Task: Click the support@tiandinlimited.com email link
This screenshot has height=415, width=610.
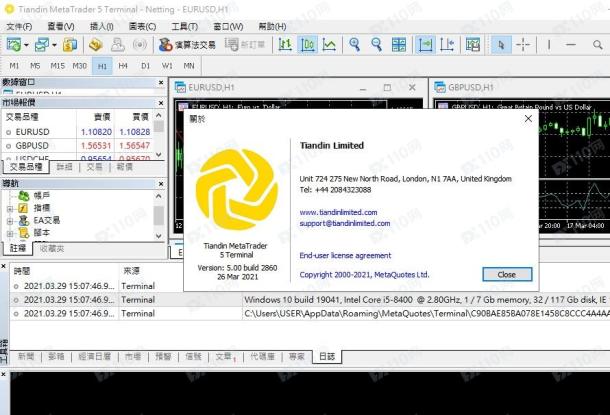Action: click(345, 223)
